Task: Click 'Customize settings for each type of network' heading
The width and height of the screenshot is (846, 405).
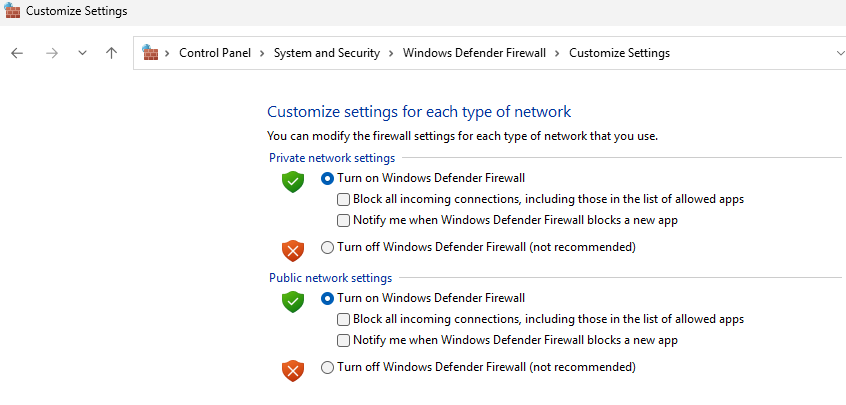Action: 419,112
